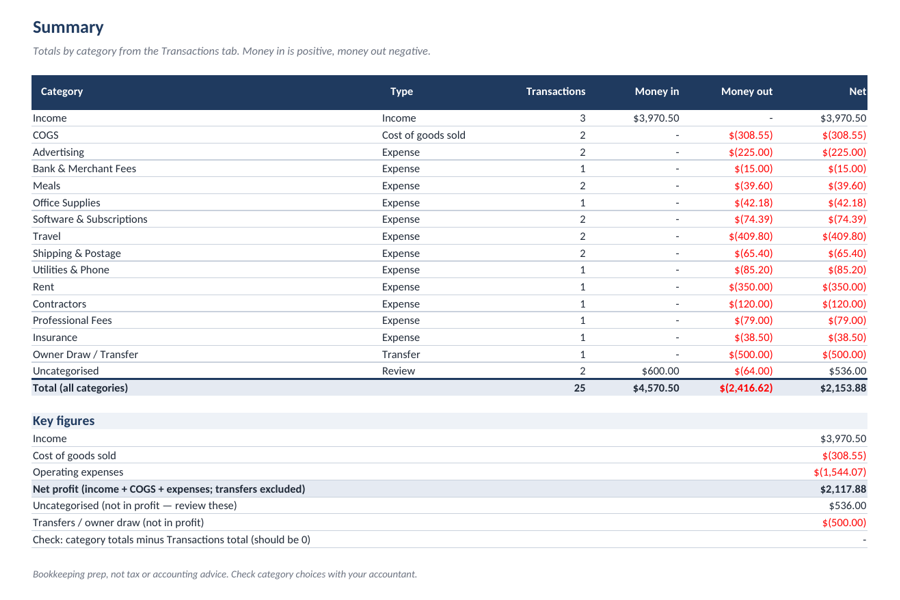
Task: Click the Review type cell
Action: pyautogui.click(x=398, y=371)
